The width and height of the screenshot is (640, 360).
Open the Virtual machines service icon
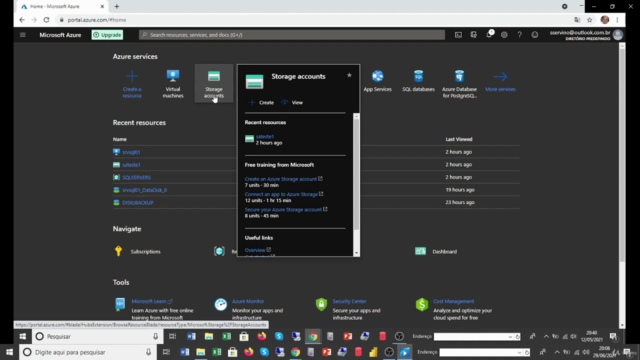point(173,76)
